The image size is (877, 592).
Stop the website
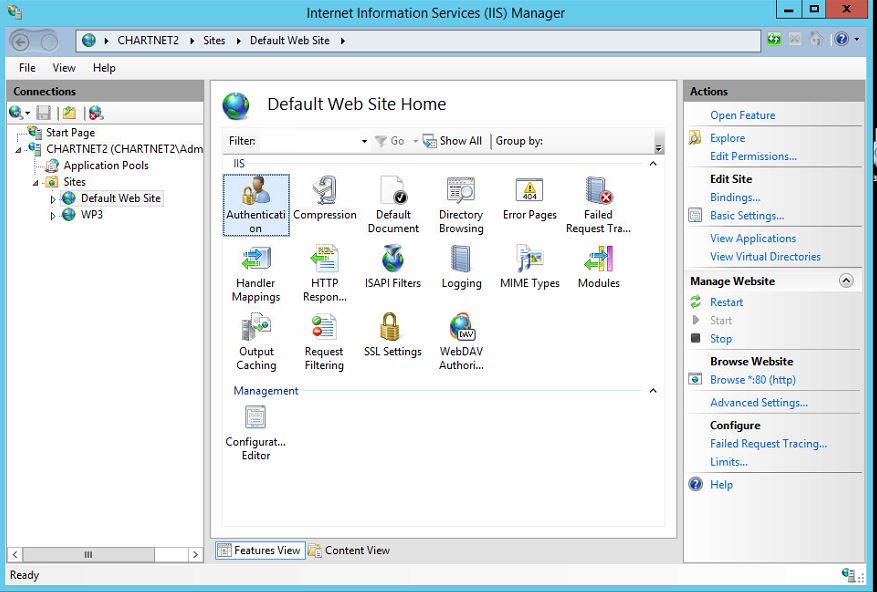(720, 339)
